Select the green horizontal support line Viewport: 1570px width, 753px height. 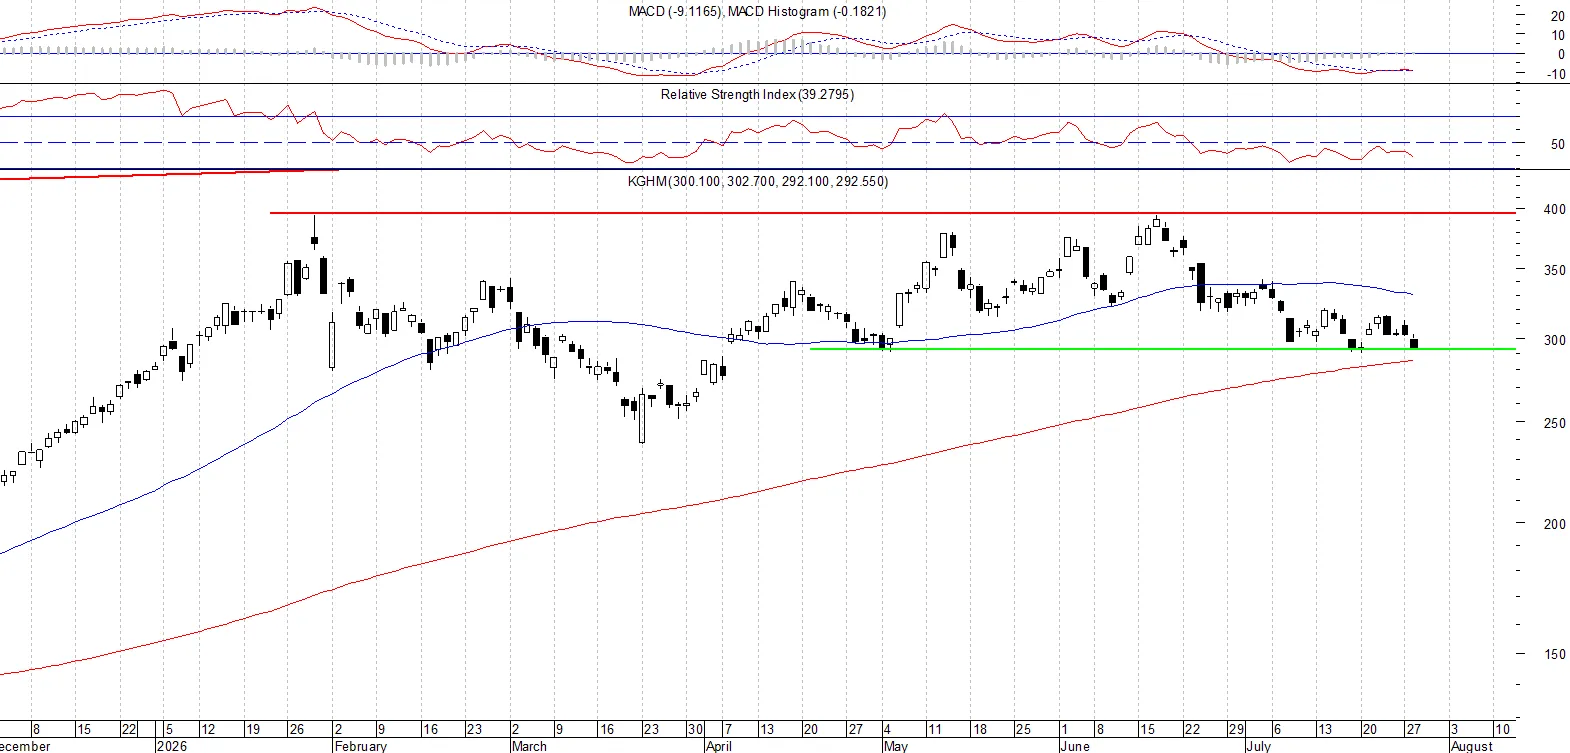coord(1162,349)
